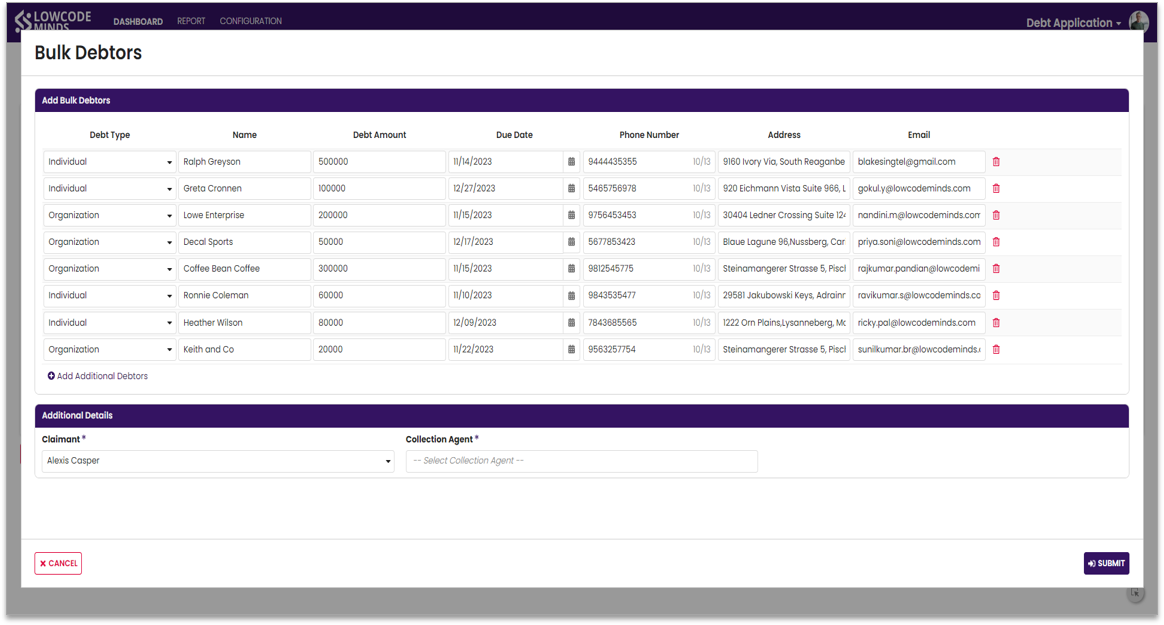Open Debt Type dropdown for Lowe Enterprise

(x=109, y=215)
